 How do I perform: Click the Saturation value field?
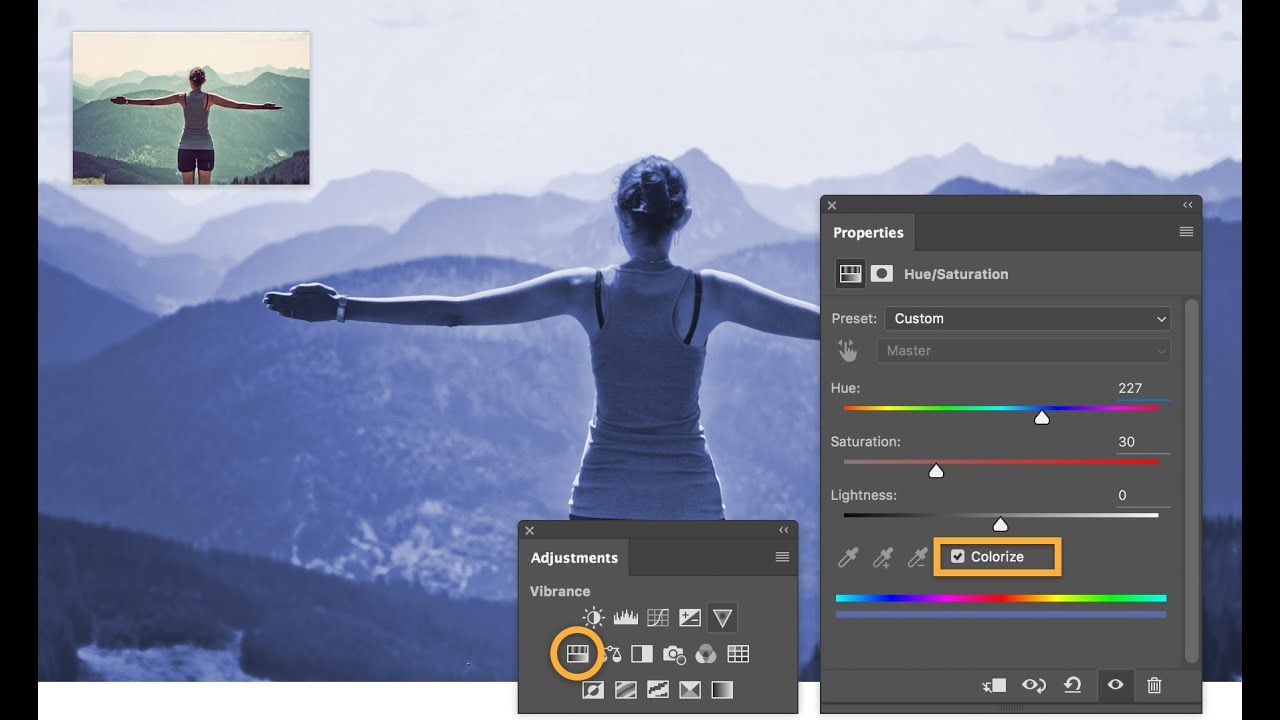point(1142,442)
